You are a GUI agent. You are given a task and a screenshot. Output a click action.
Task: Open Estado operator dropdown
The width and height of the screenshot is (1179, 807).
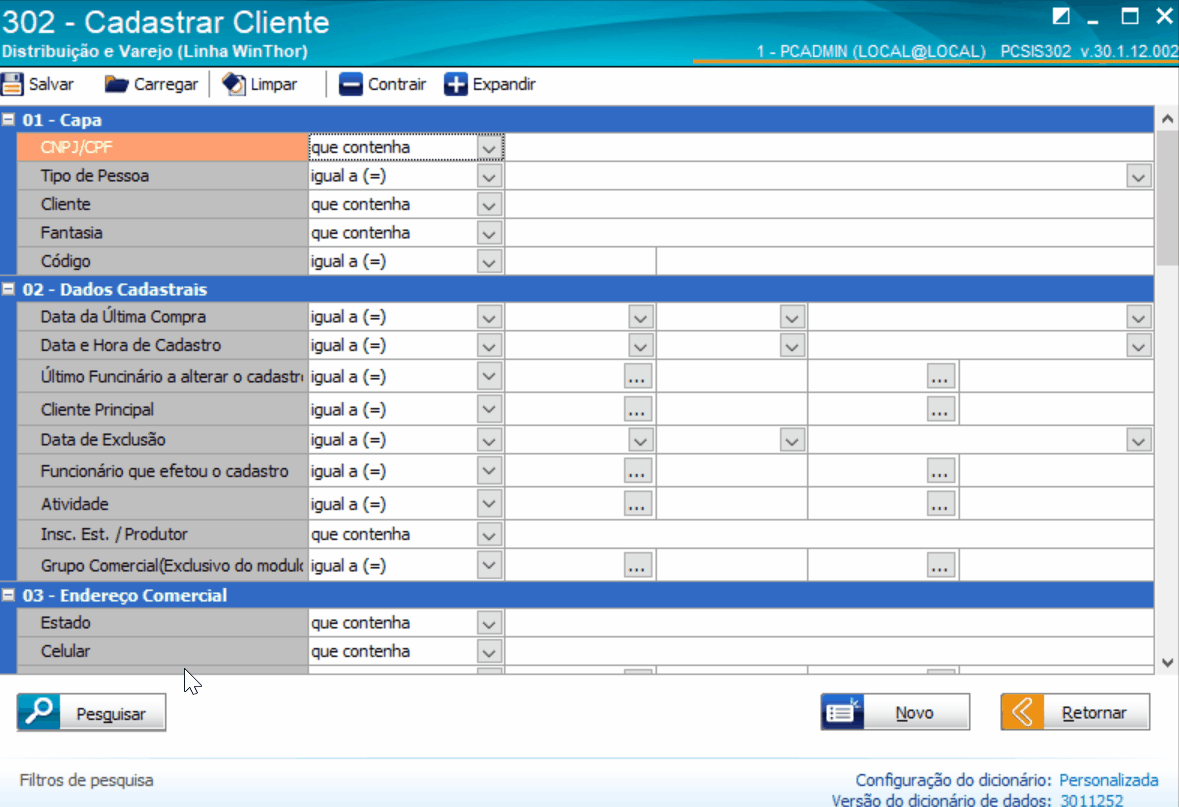coord(489,623)
